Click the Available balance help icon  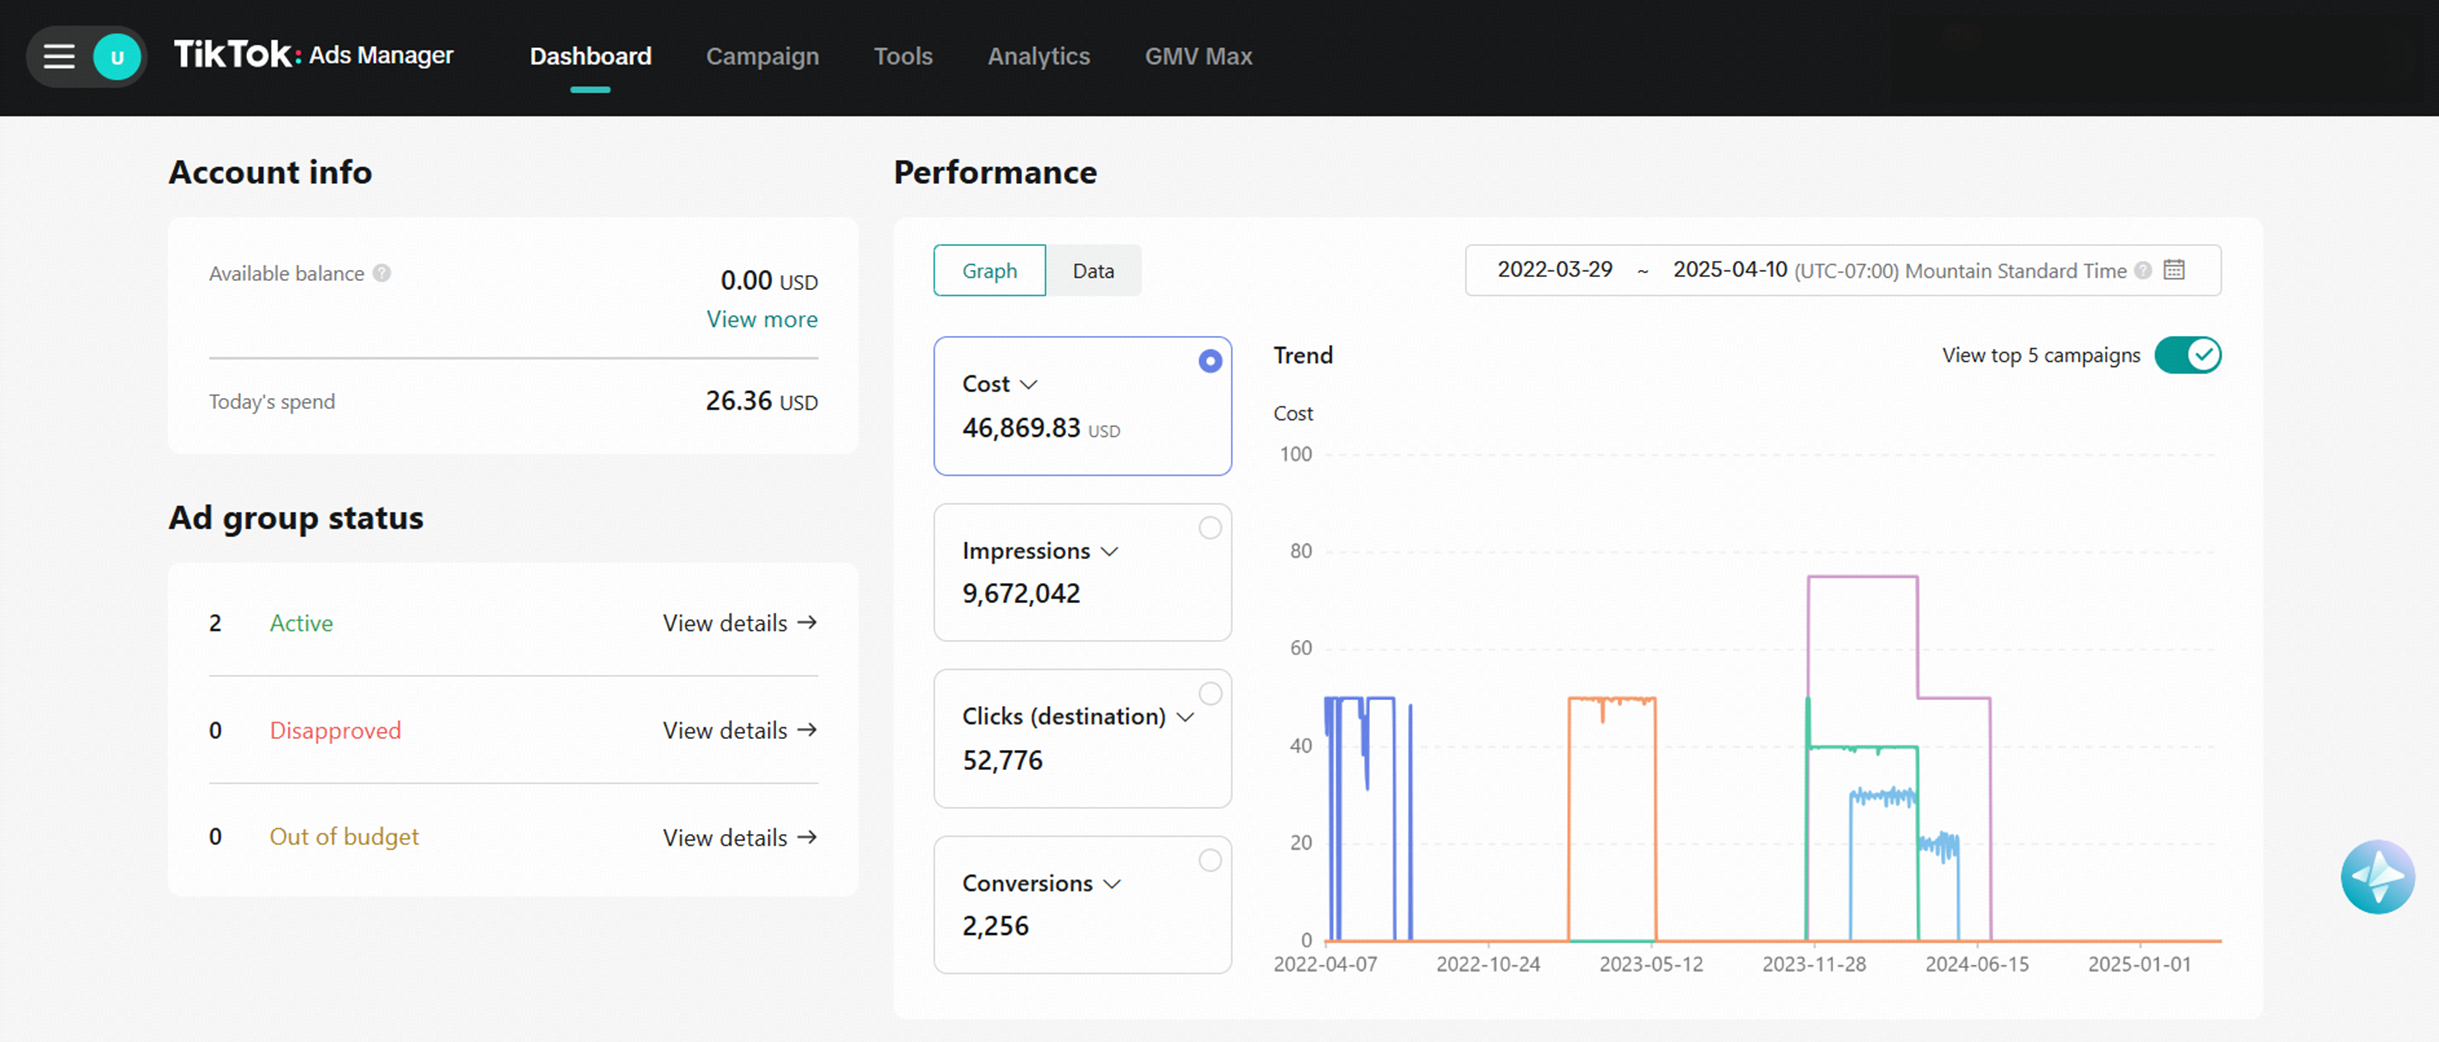pyautogui.click(x=382, y=273)
